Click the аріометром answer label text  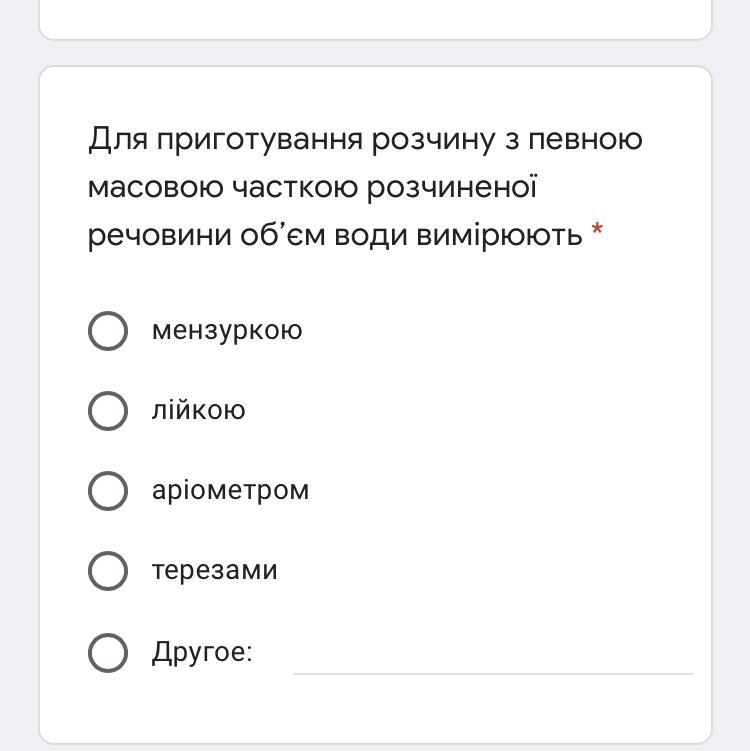(230, 491)
